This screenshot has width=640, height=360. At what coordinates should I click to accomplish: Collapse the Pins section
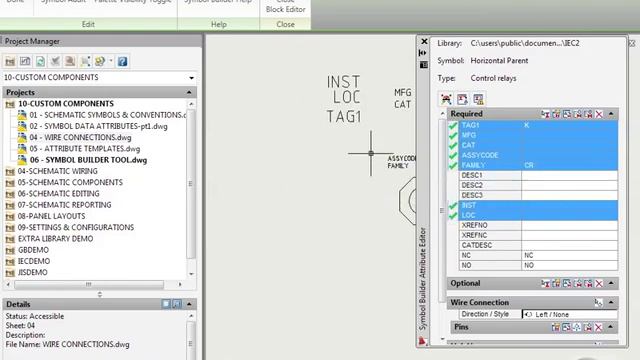[611, 327]
